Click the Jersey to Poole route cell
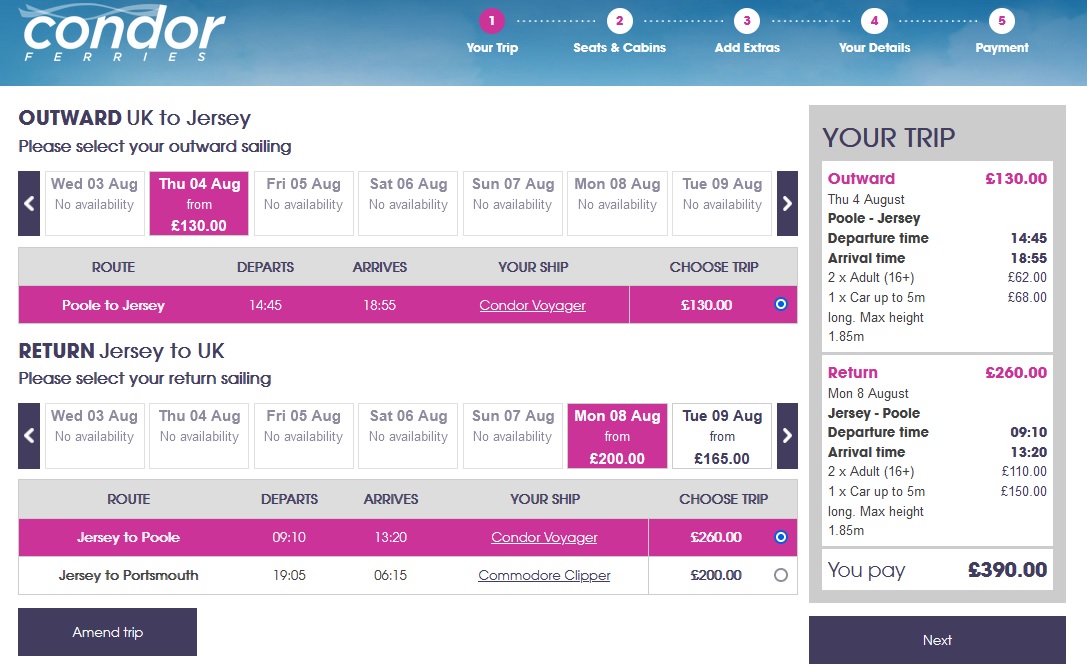Image resolution: width=1087 pixels, height=672 pixels. click(x=128, y=537)
